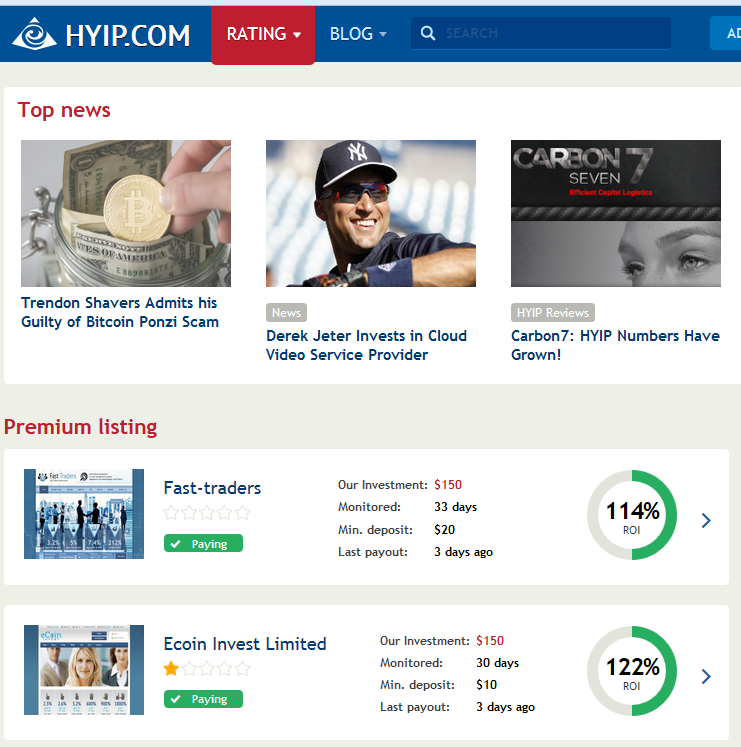Open the Bitcoin jar news thumbnail
The width and height of the screenshot is (741, 747).
tap(126, 213)
